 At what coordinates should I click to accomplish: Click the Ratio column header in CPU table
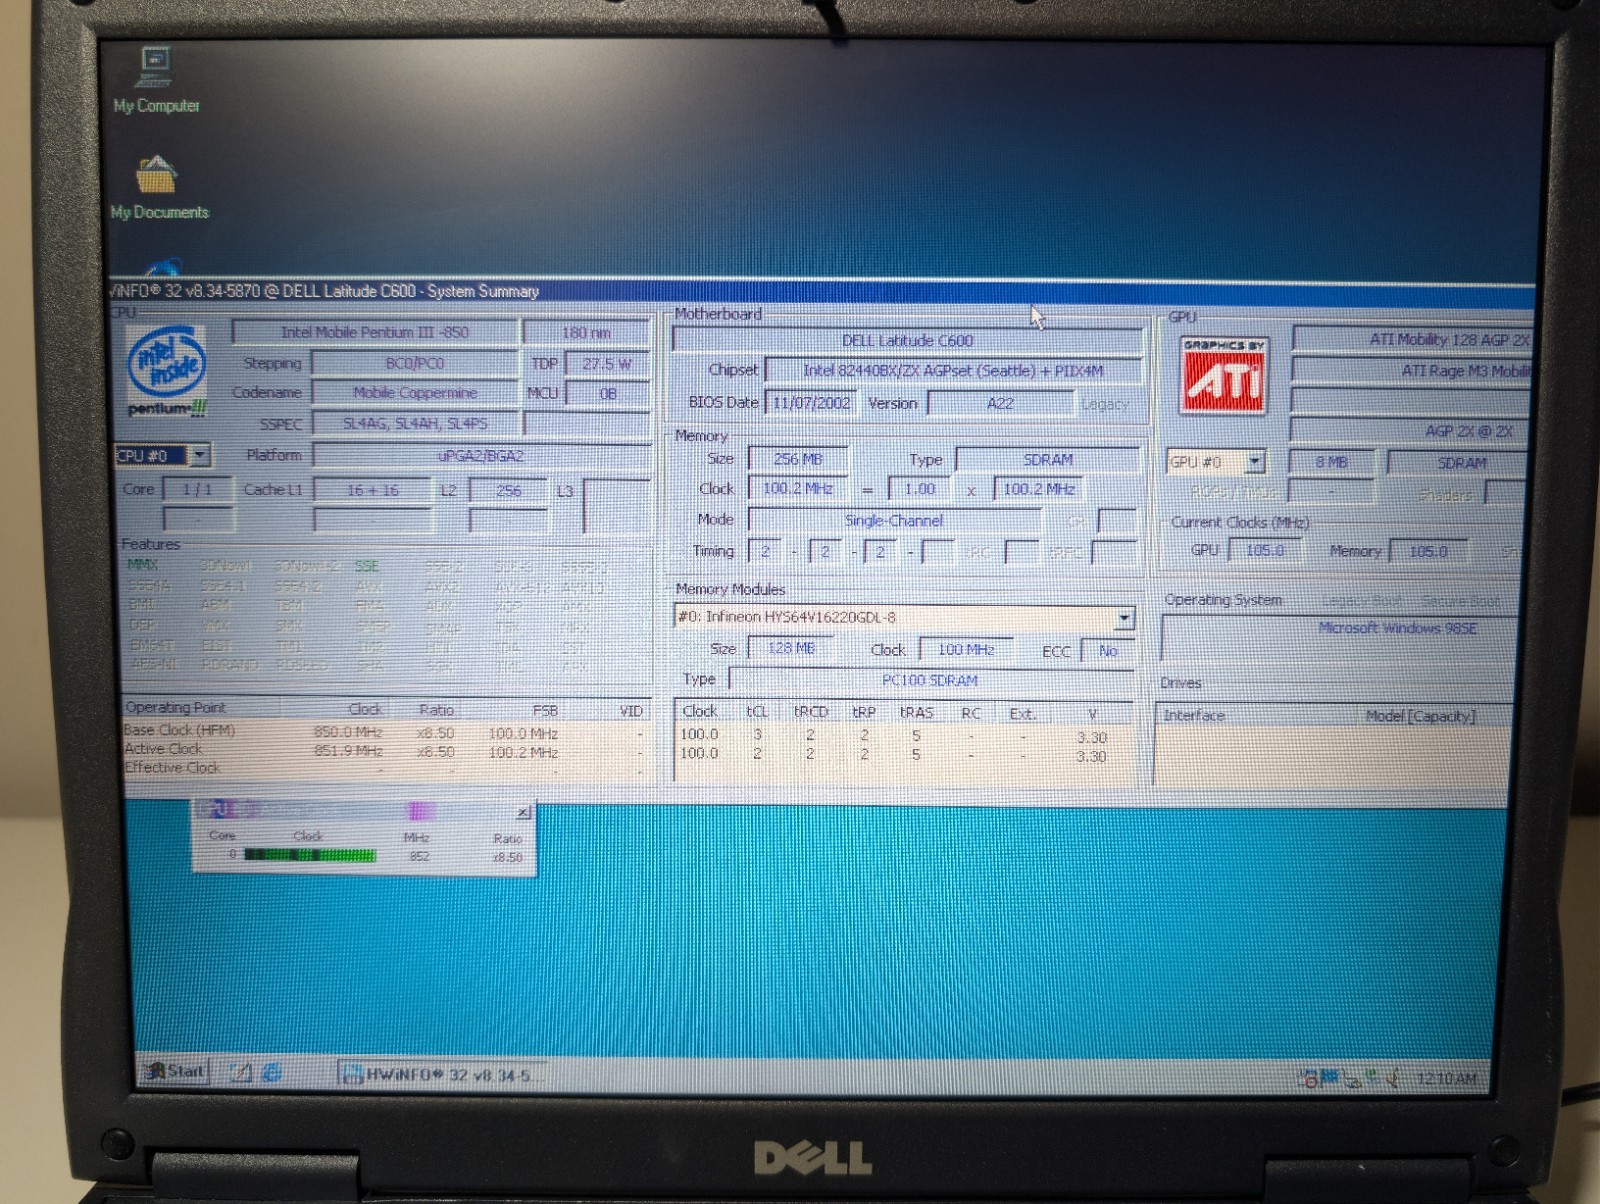436,710
